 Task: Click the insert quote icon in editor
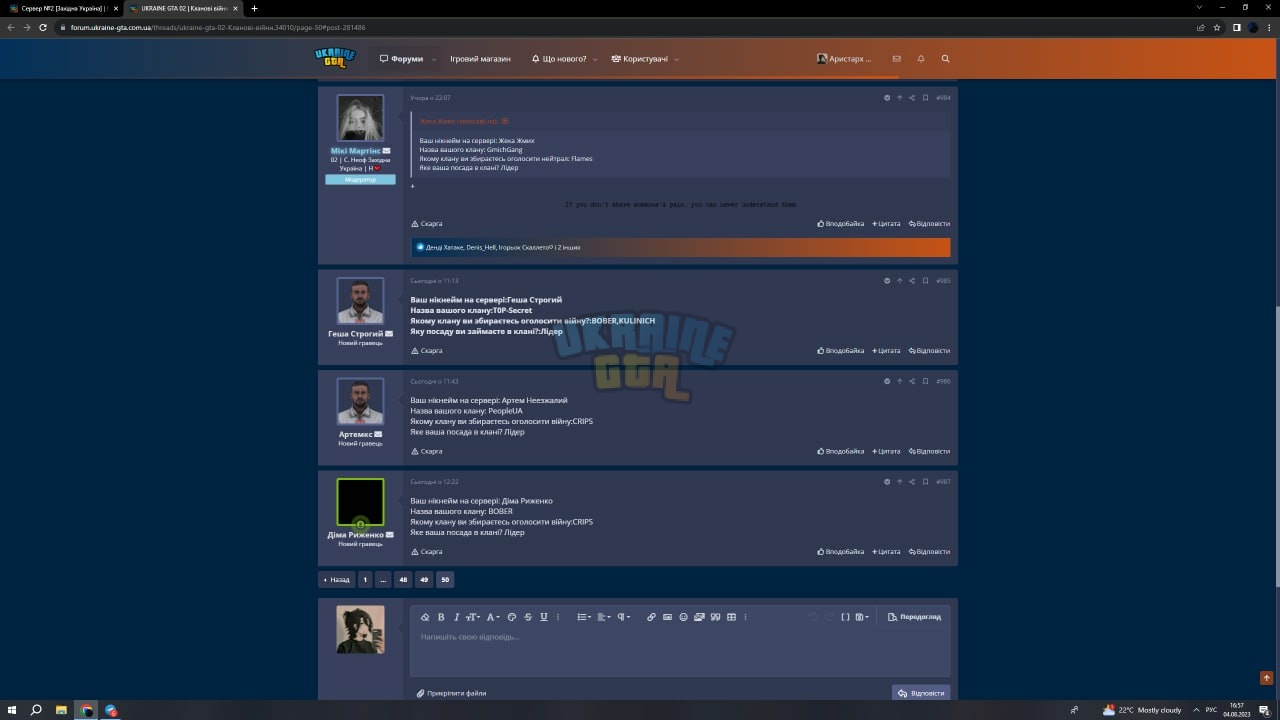pos(715,617)
